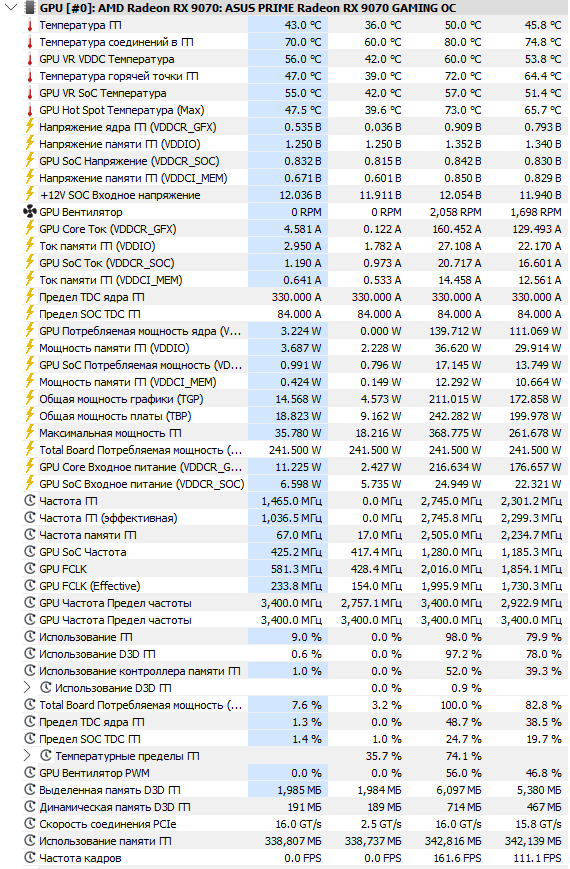This screenshot has width=570, height=869.
Task: Select the +12V SOC Входное напряжение label
Action: 120,195
